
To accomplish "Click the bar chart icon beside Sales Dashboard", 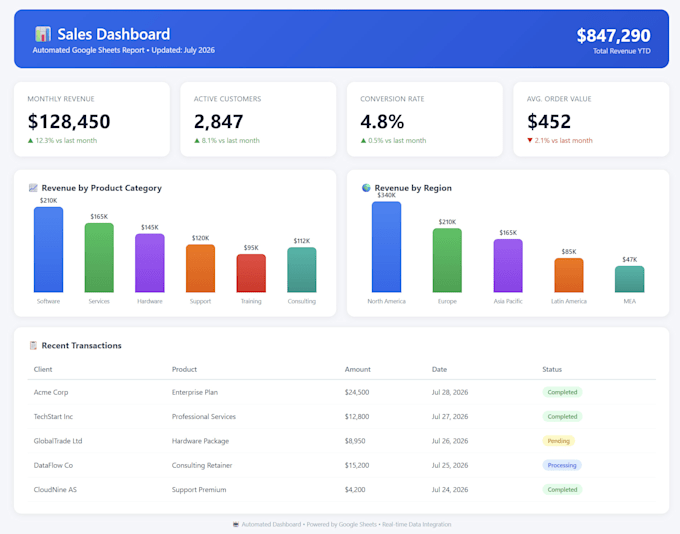I will click(43, 34).
